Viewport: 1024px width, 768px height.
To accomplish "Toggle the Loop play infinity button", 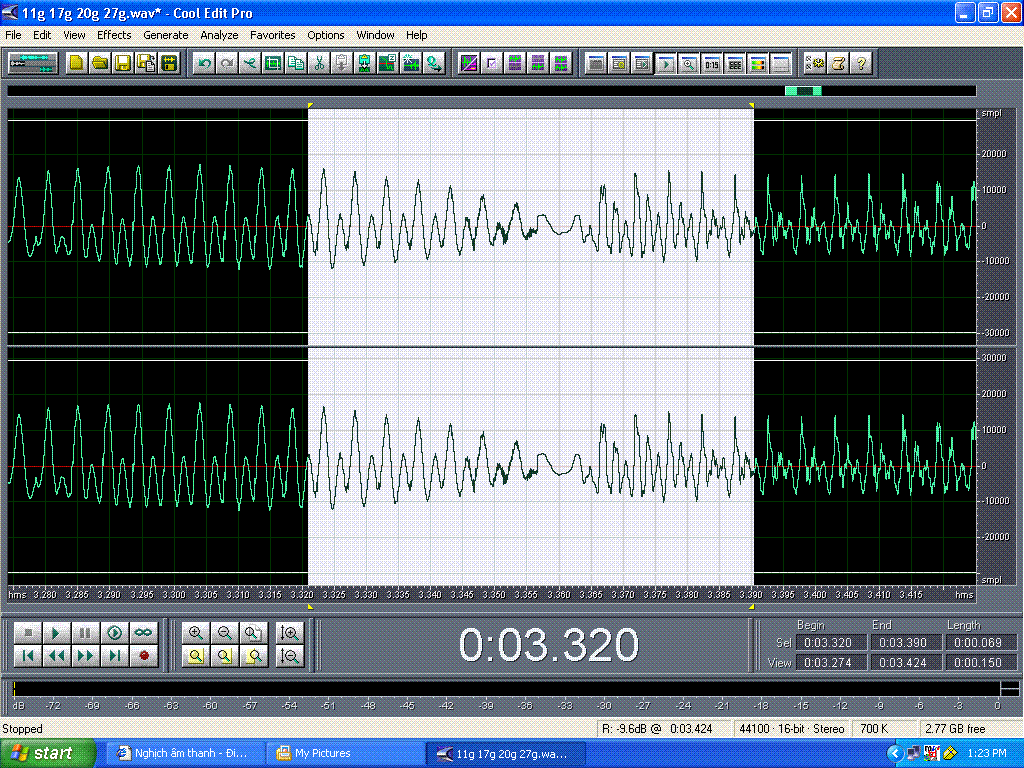I will click(x=144, y=632).
